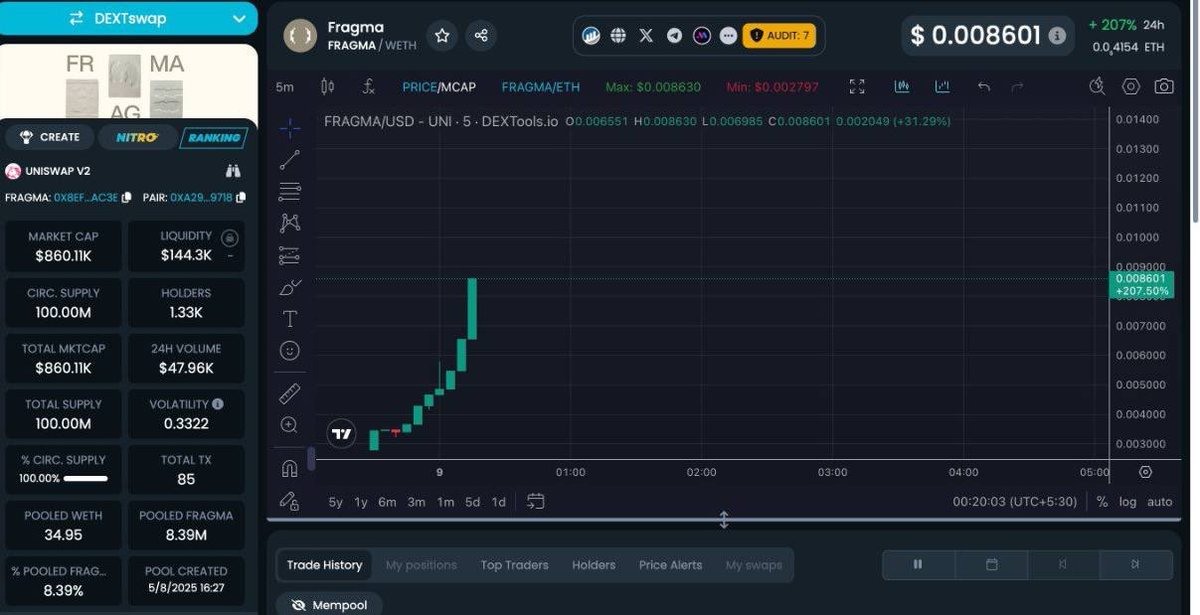This screenshot has height=615, width=1200.
Task: Click the RANKING button
Action: click(214, 137)
